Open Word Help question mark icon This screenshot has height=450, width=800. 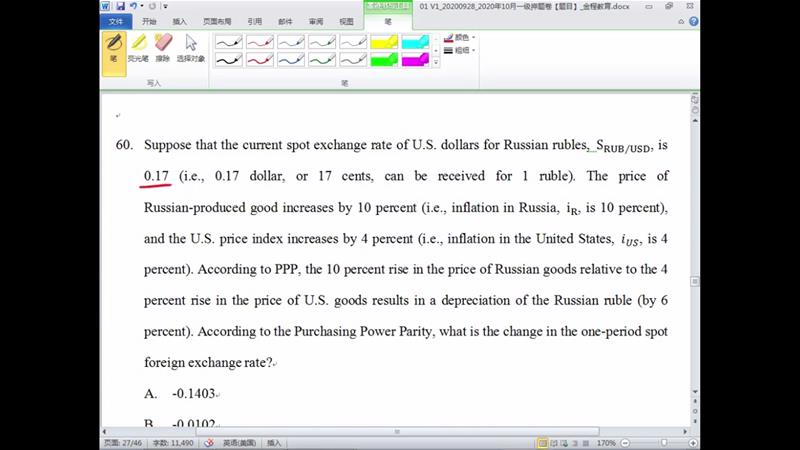[693, 20]
